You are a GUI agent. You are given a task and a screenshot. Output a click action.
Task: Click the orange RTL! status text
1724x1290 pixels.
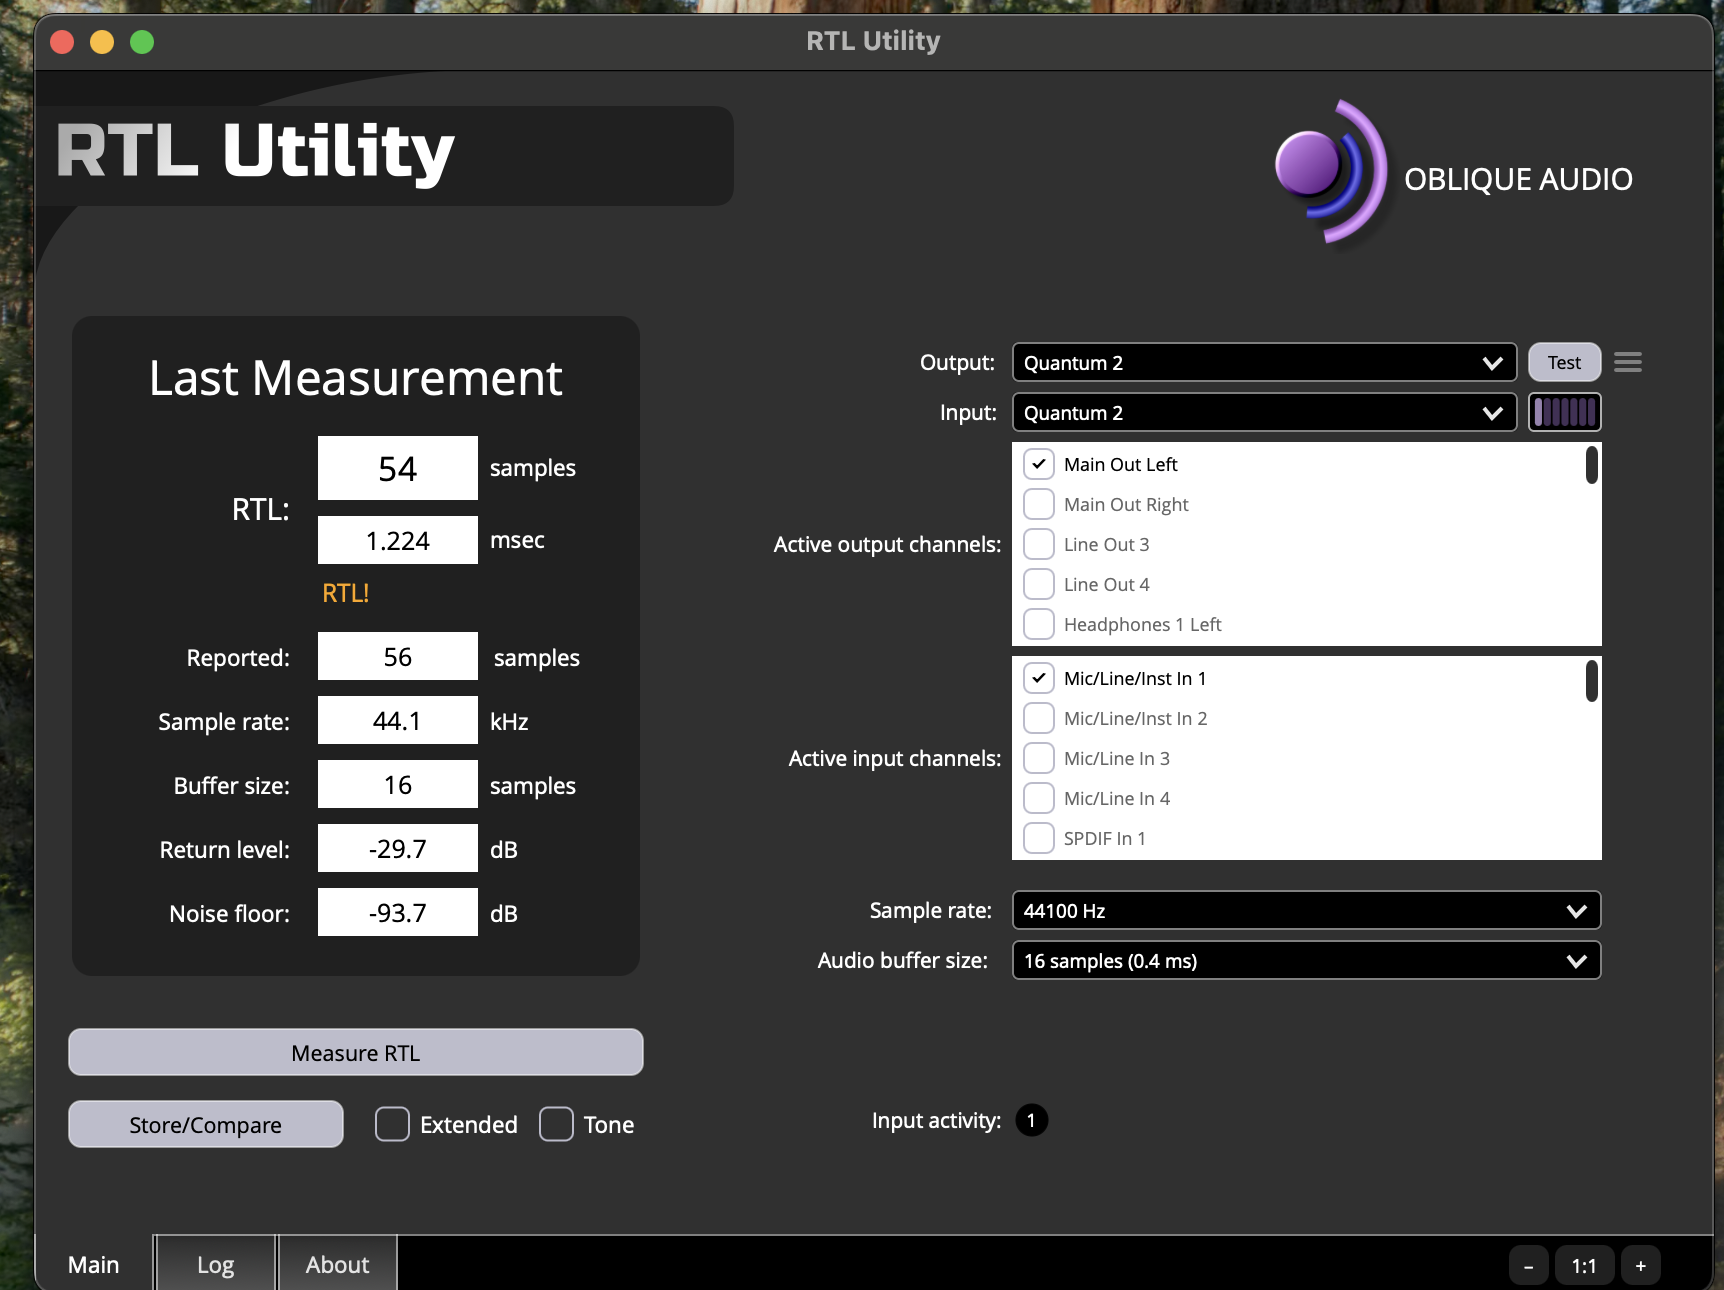coord(346,593)
